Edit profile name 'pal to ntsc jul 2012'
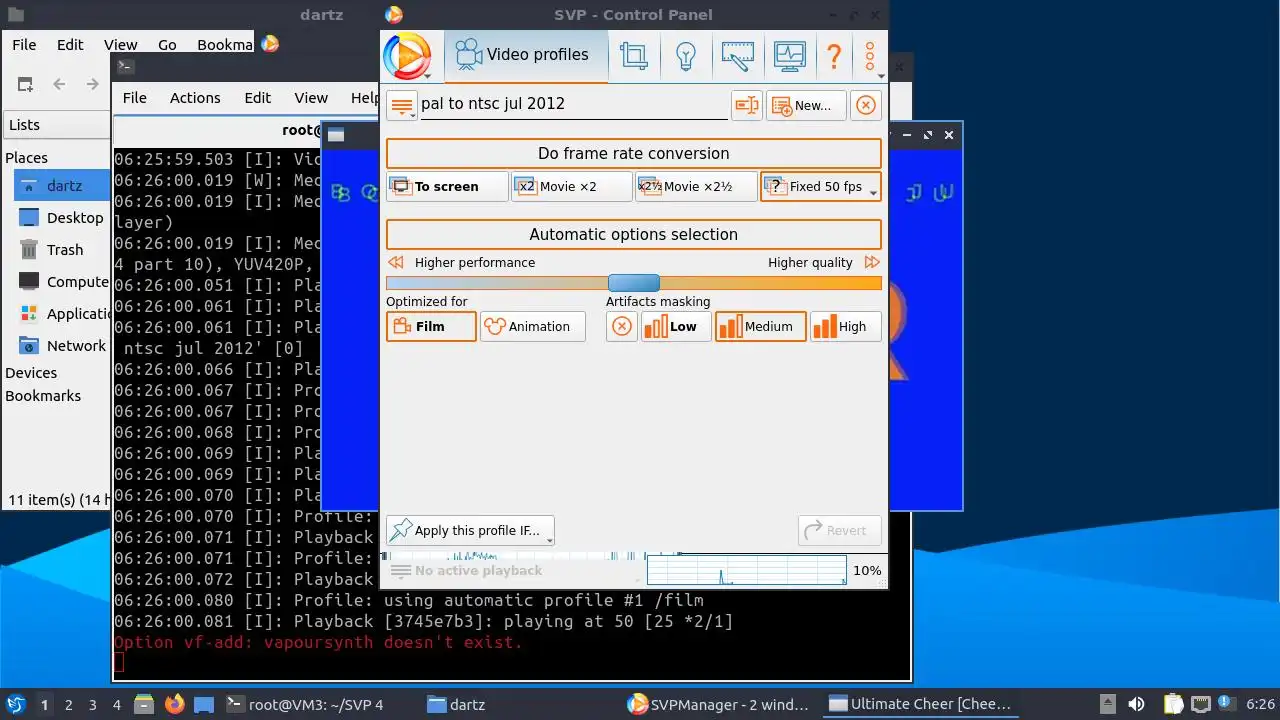Viewport: 1280px width, 720px height. 573,104
